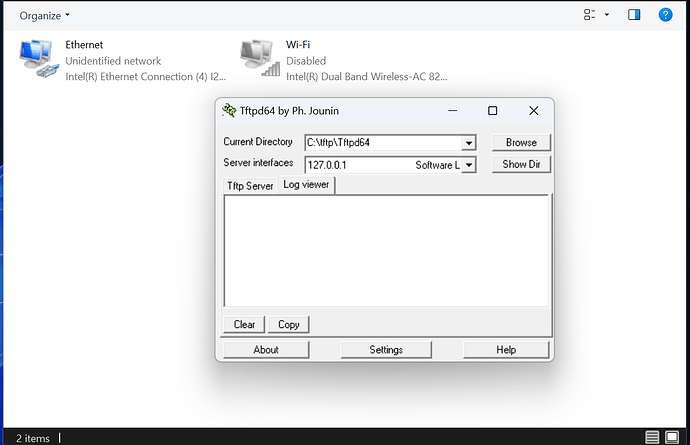Screen dimensions: 690x445
Task: Maximize the Tftpd64 window
Action: pos(492,110)
